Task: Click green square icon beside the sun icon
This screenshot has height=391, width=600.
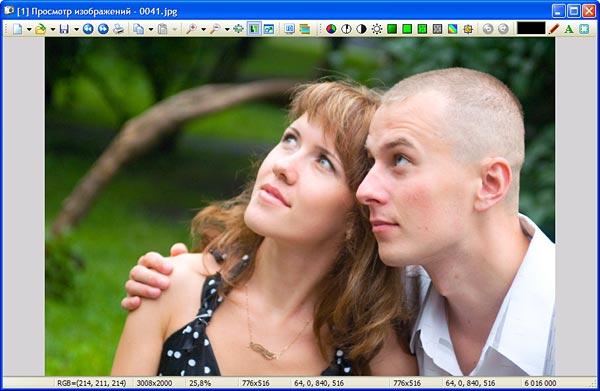Action: [x=392, y=29]
